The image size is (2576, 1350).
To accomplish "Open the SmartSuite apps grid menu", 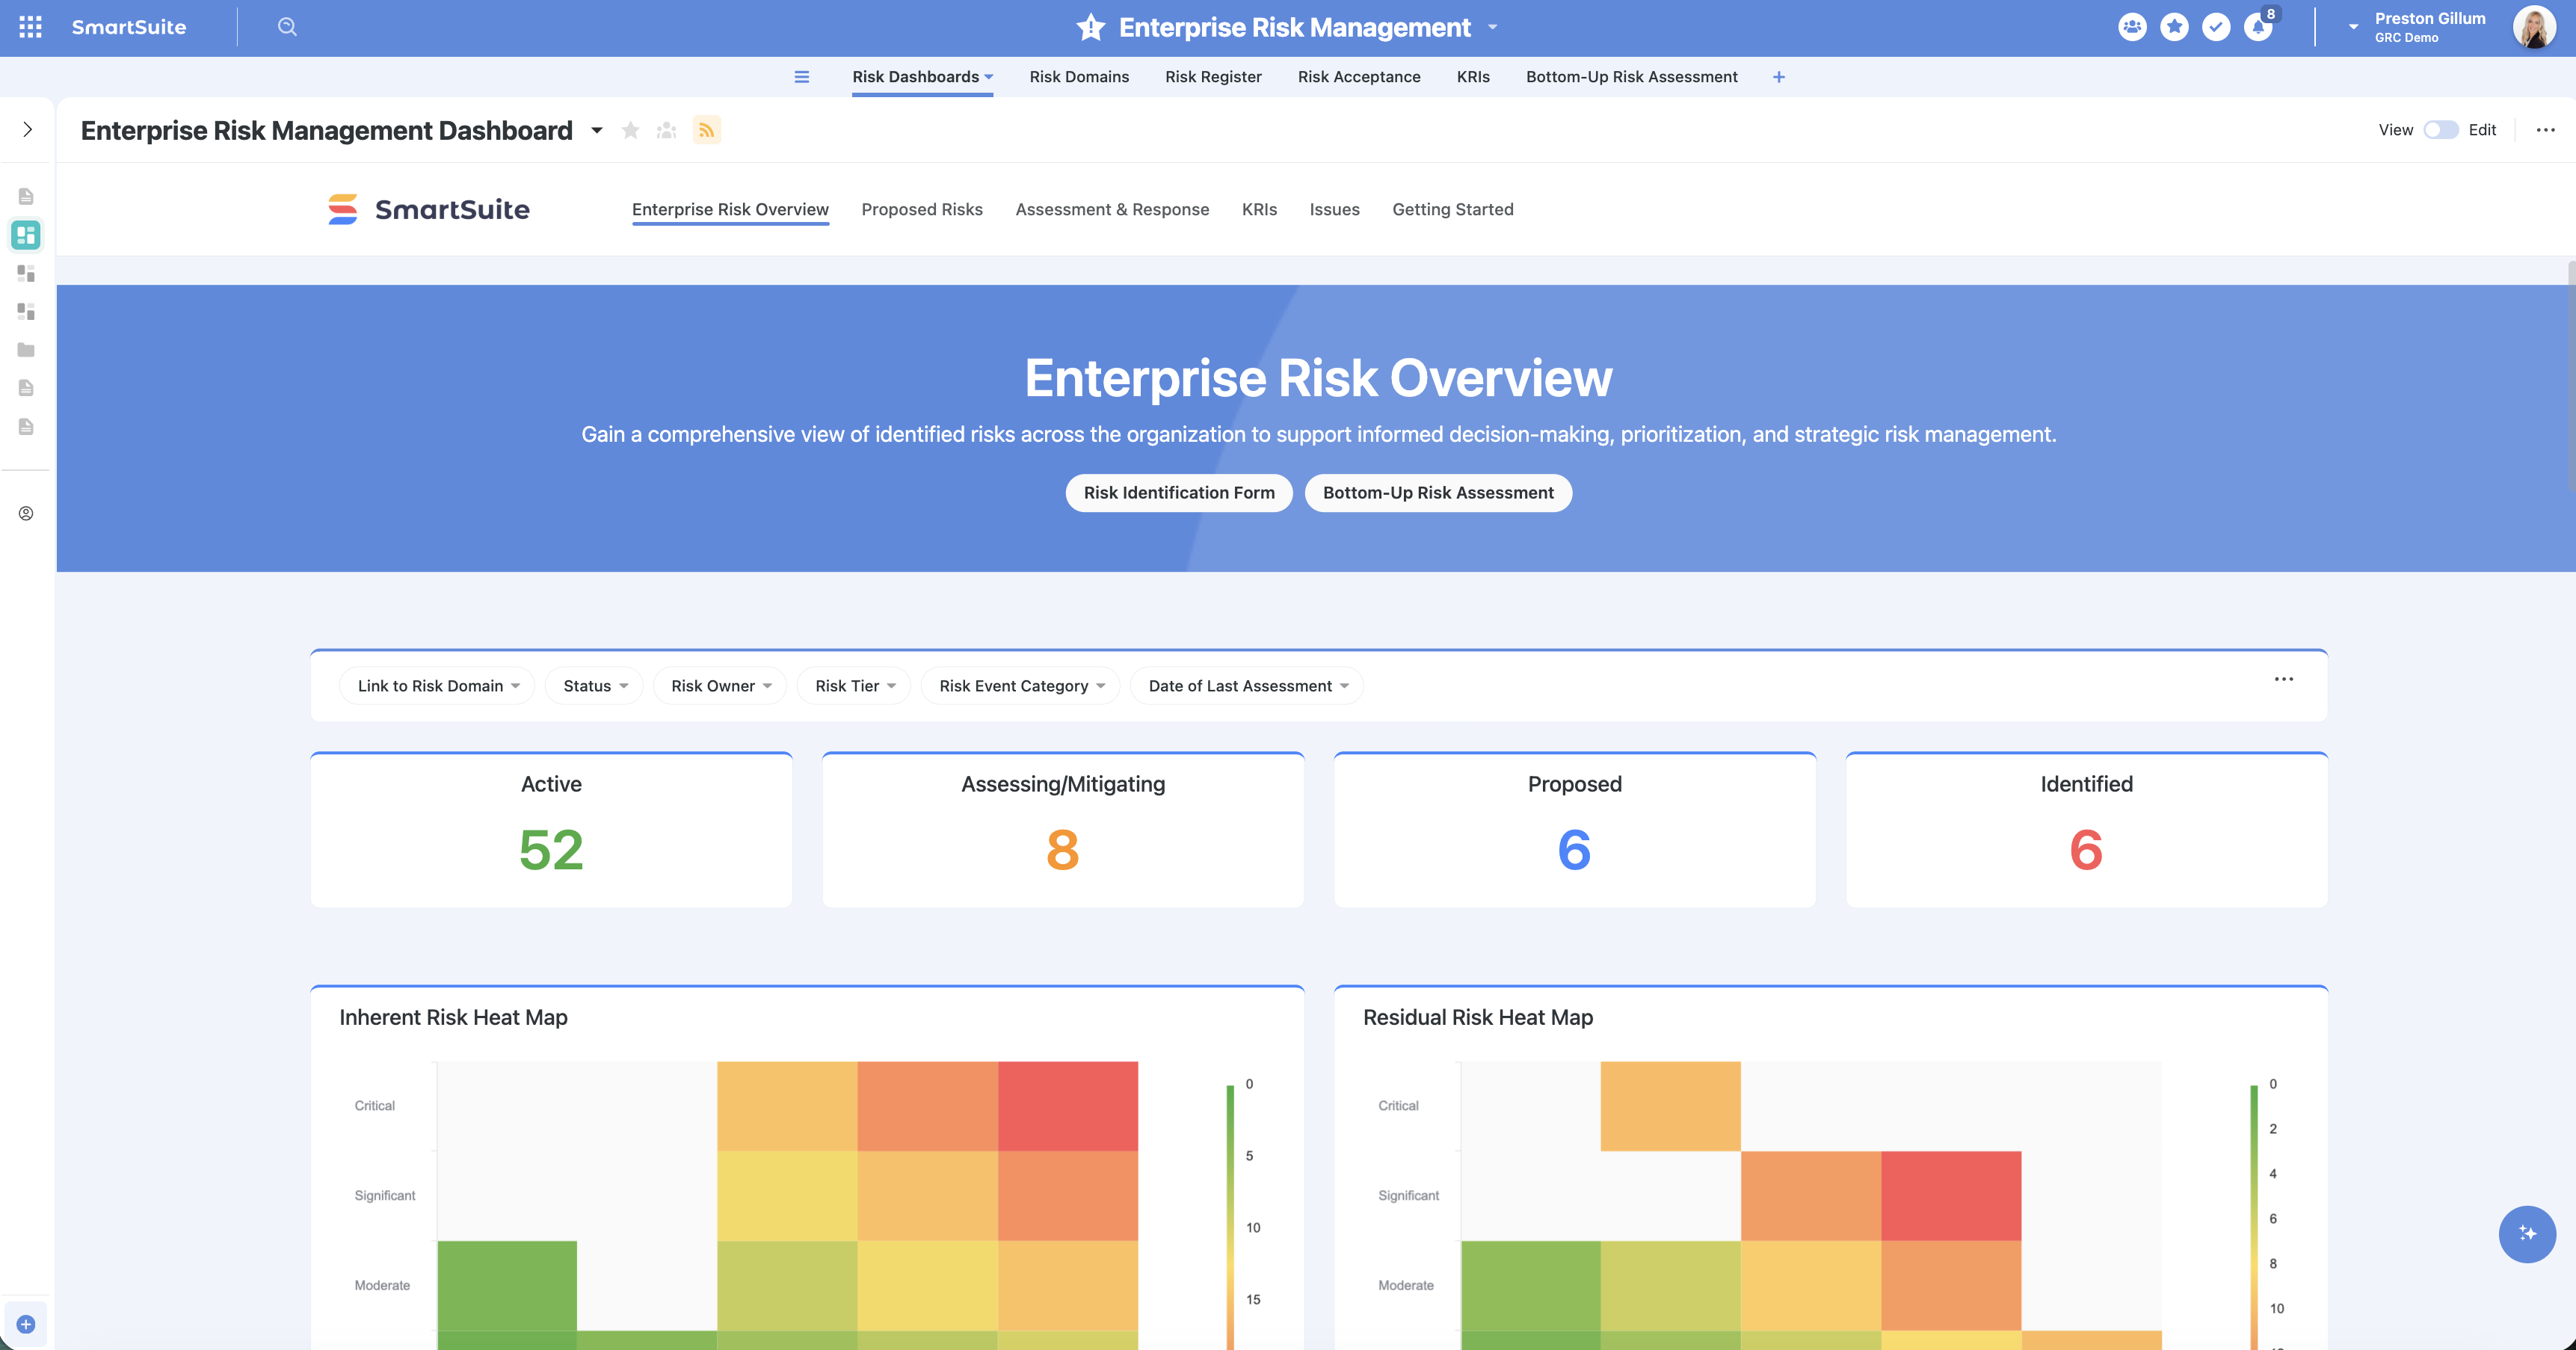I will (30, 27).
